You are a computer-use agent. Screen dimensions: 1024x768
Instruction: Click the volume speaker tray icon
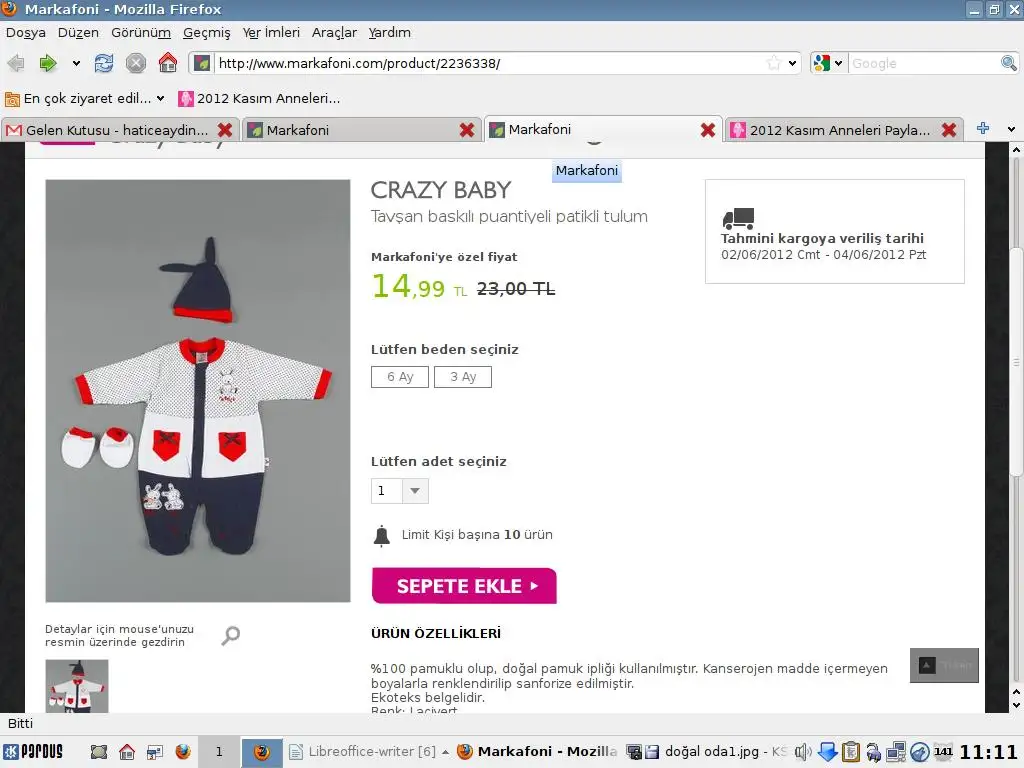pos(803,752)
